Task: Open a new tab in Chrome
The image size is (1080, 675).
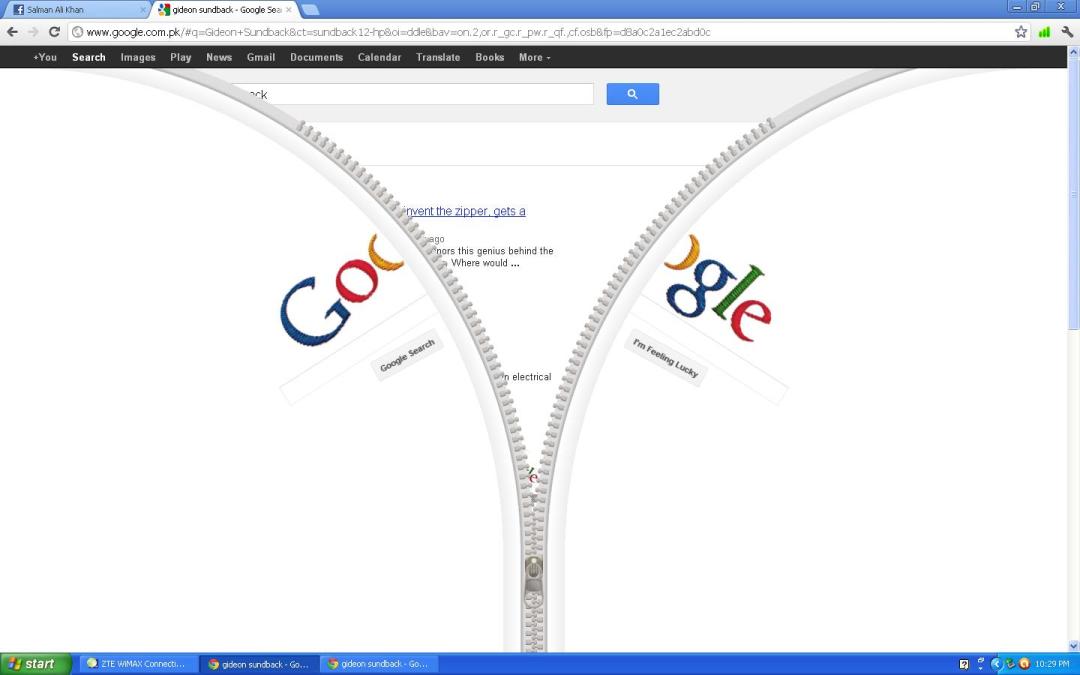Action: (x=310, y=10)
